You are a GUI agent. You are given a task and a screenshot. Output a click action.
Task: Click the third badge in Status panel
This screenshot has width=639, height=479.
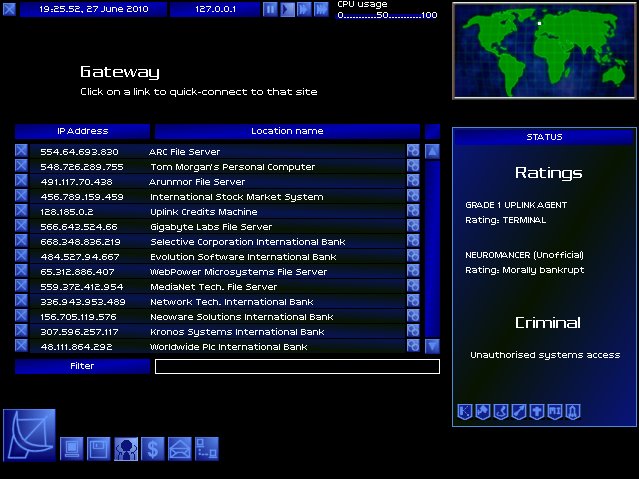coord(501,411)
